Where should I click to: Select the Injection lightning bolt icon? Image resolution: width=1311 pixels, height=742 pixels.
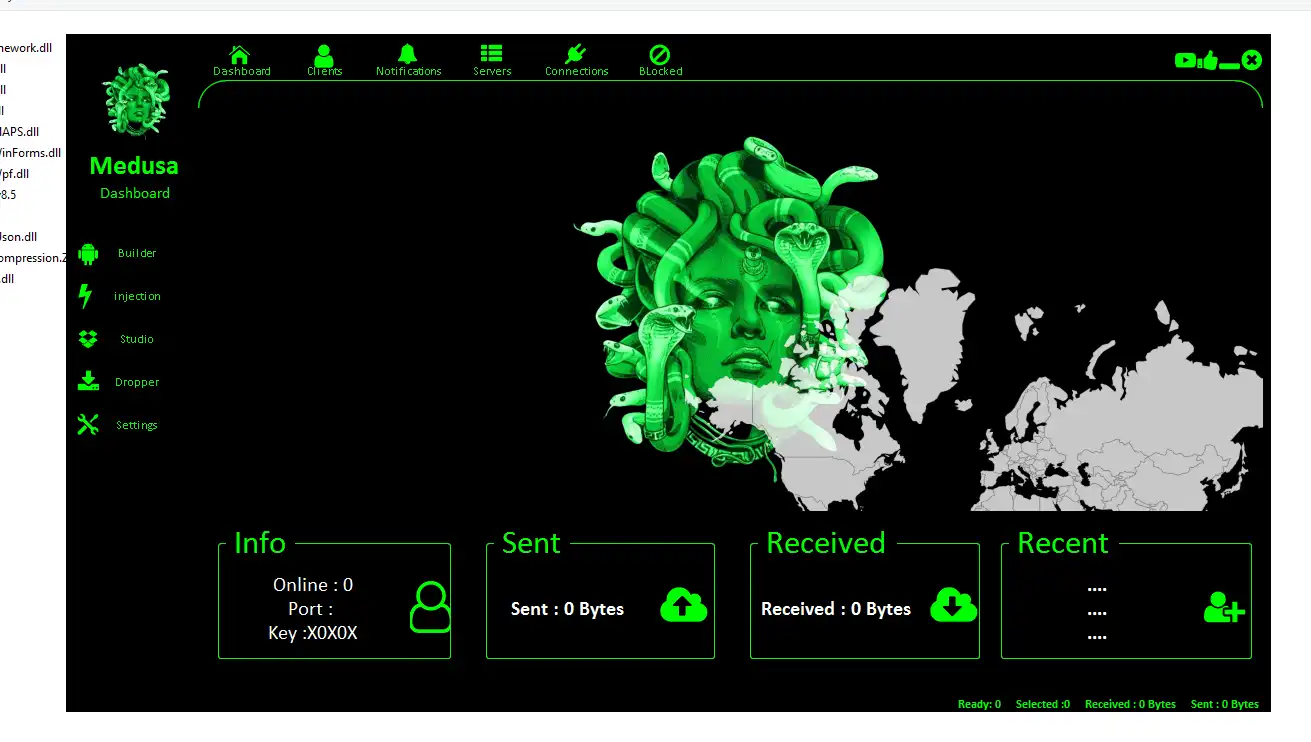(88, 295)
